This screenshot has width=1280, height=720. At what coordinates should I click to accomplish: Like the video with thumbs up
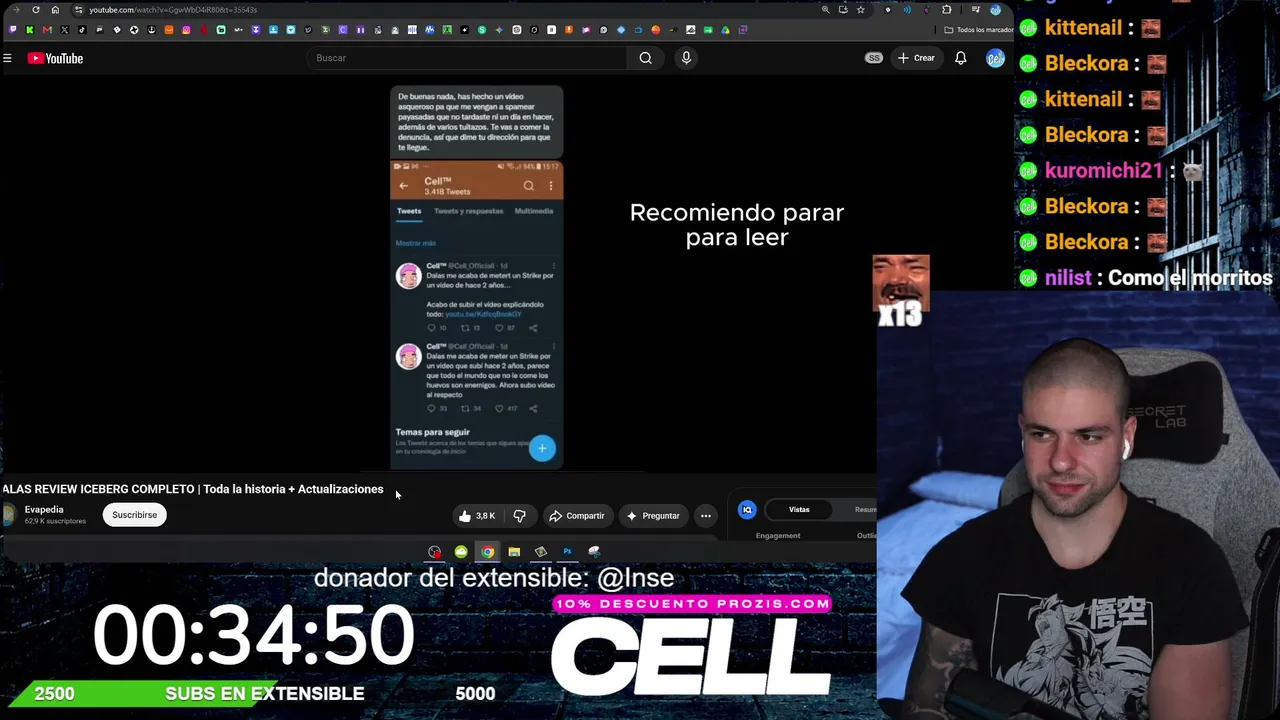[476, 516]
